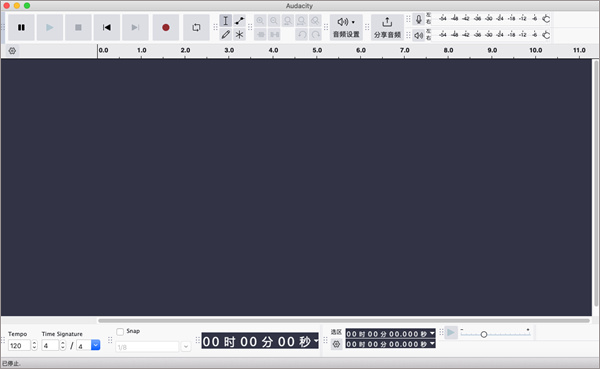The height and width of the screenshot is (369, 600).
Task: Click the speaker playback meter icon
Action: (x=419, y=35)
